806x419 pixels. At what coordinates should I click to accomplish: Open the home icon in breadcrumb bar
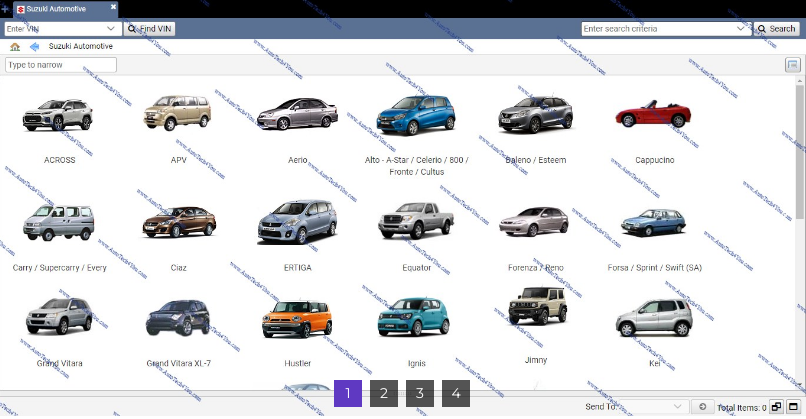(15, 47)
